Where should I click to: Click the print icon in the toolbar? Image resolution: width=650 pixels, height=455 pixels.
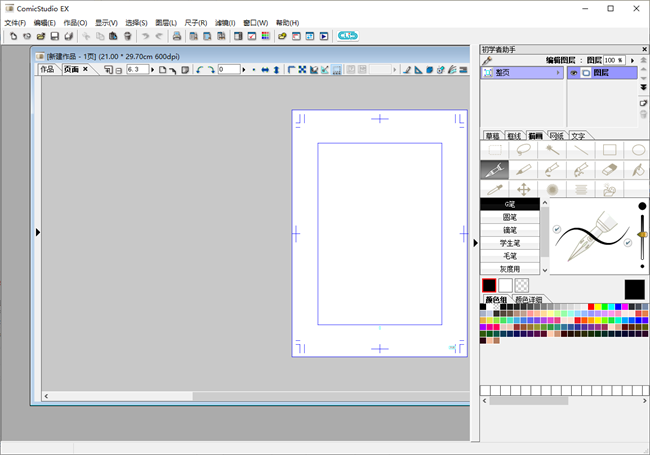click(x=177, y=36)
